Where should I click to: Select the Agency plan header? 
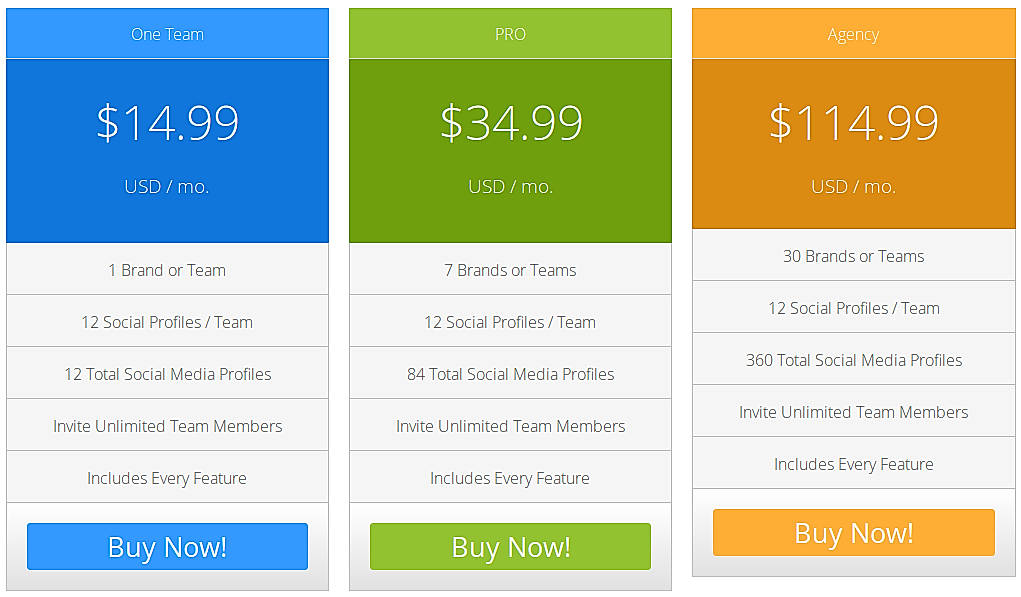854,34
